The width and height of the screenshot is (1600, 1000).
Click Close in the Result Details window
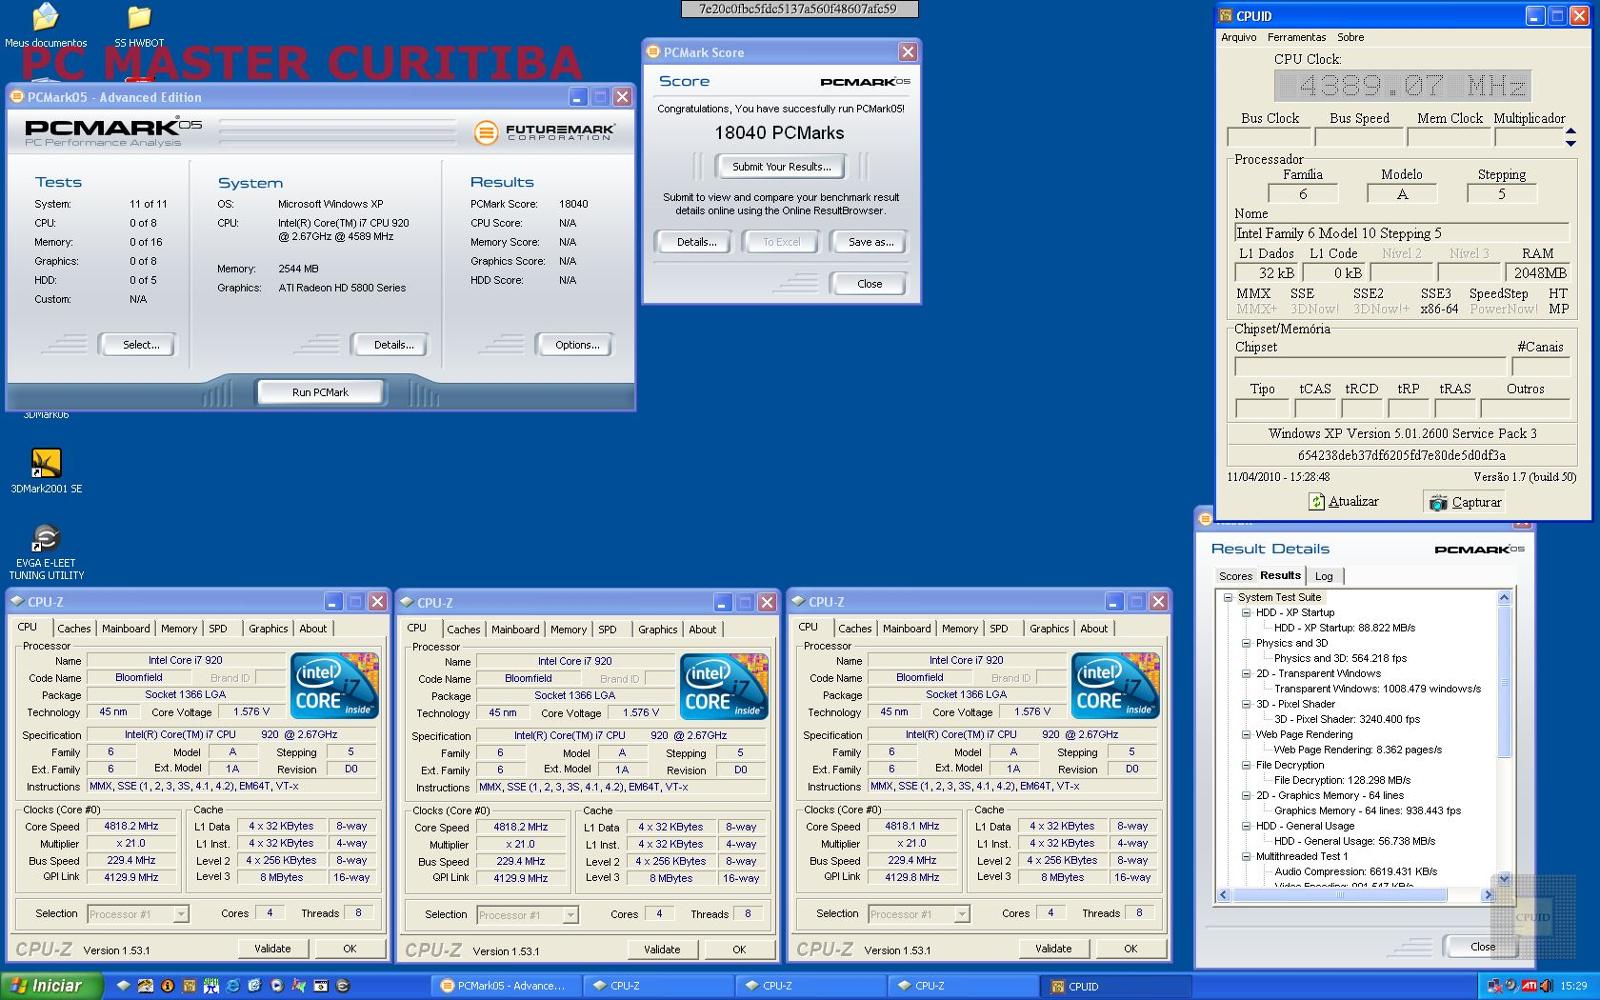[x=1482, y=947]
